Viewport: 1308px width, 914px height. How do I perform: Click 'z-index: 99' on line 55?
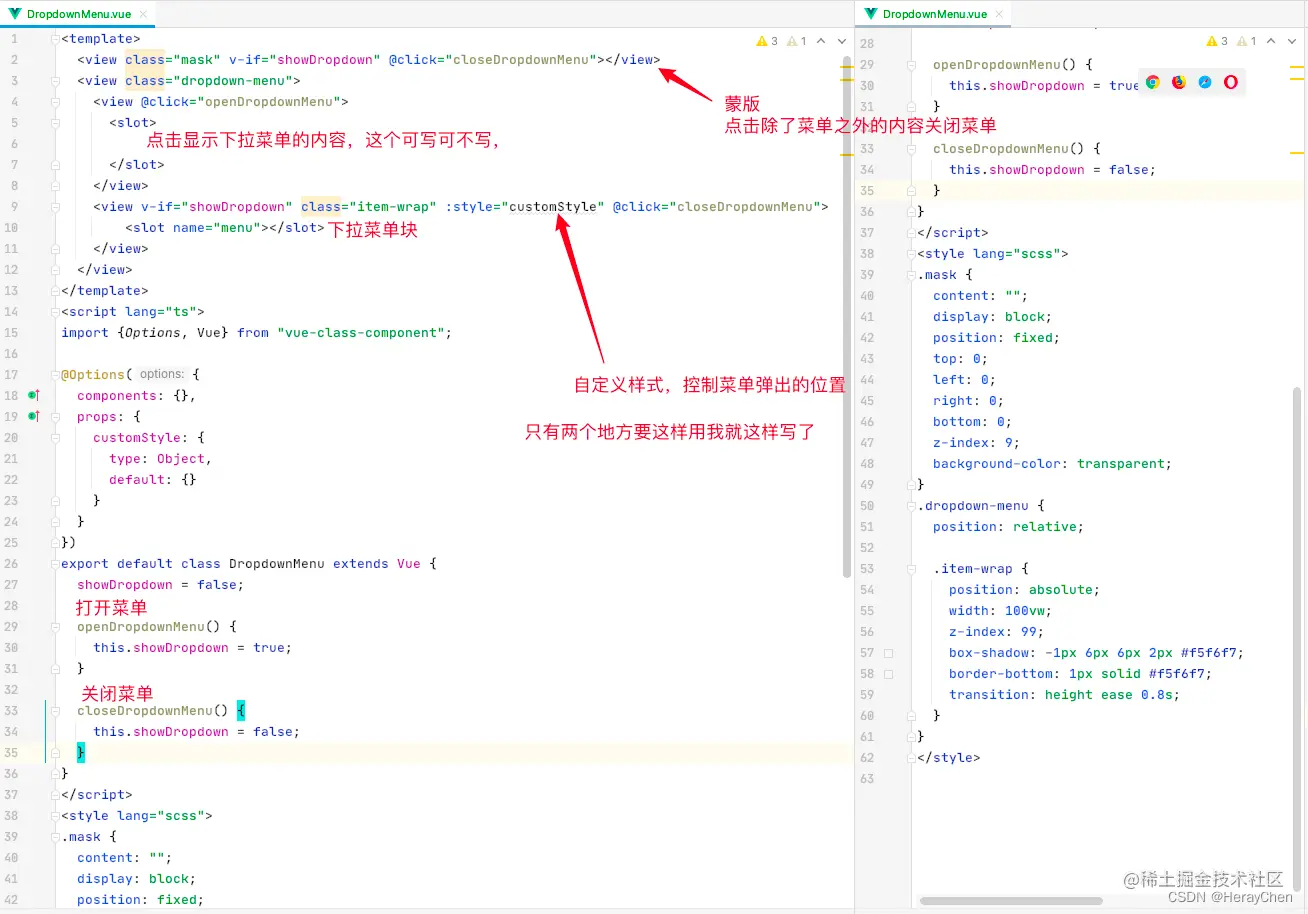pyautogui.click(x=993, y=632)
